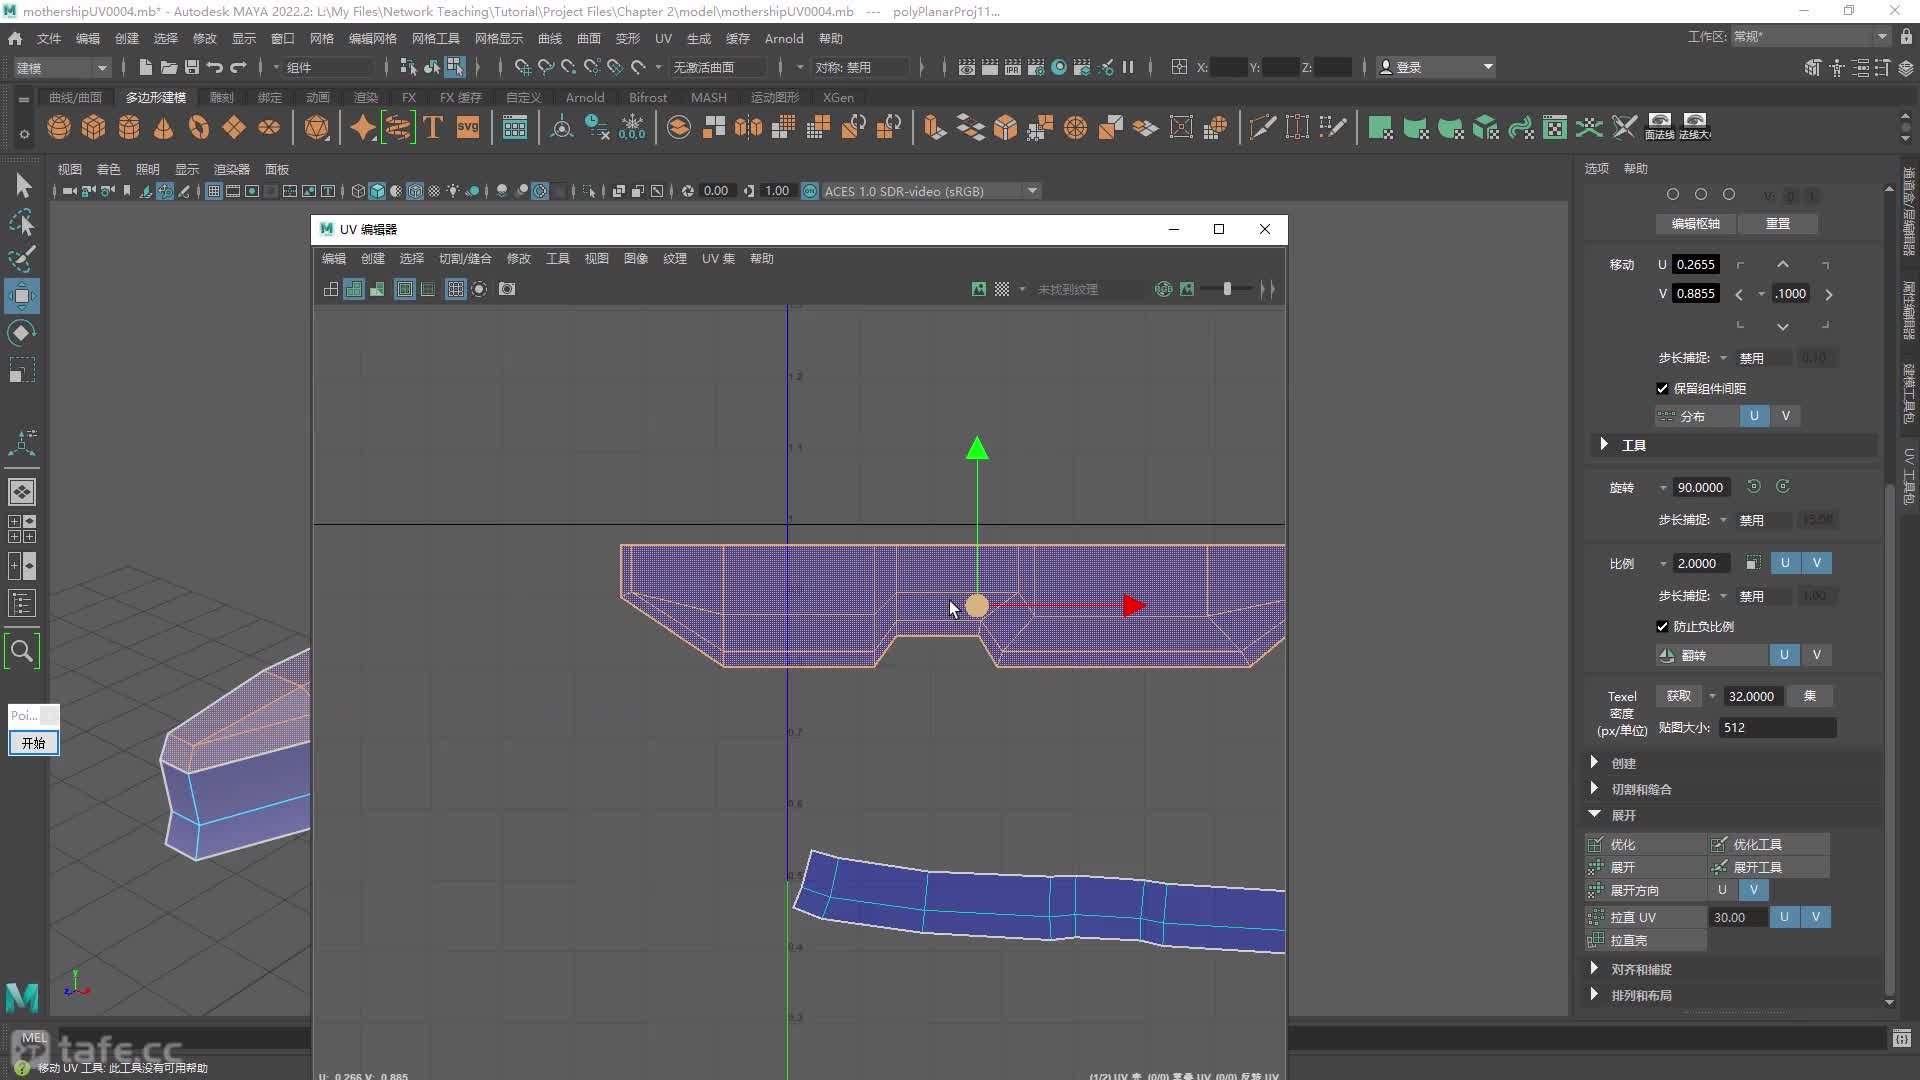The height and width of the screenshot is (1080, 1920).
Task: Select the Rotate tool in toolbox
Action: 22,333
